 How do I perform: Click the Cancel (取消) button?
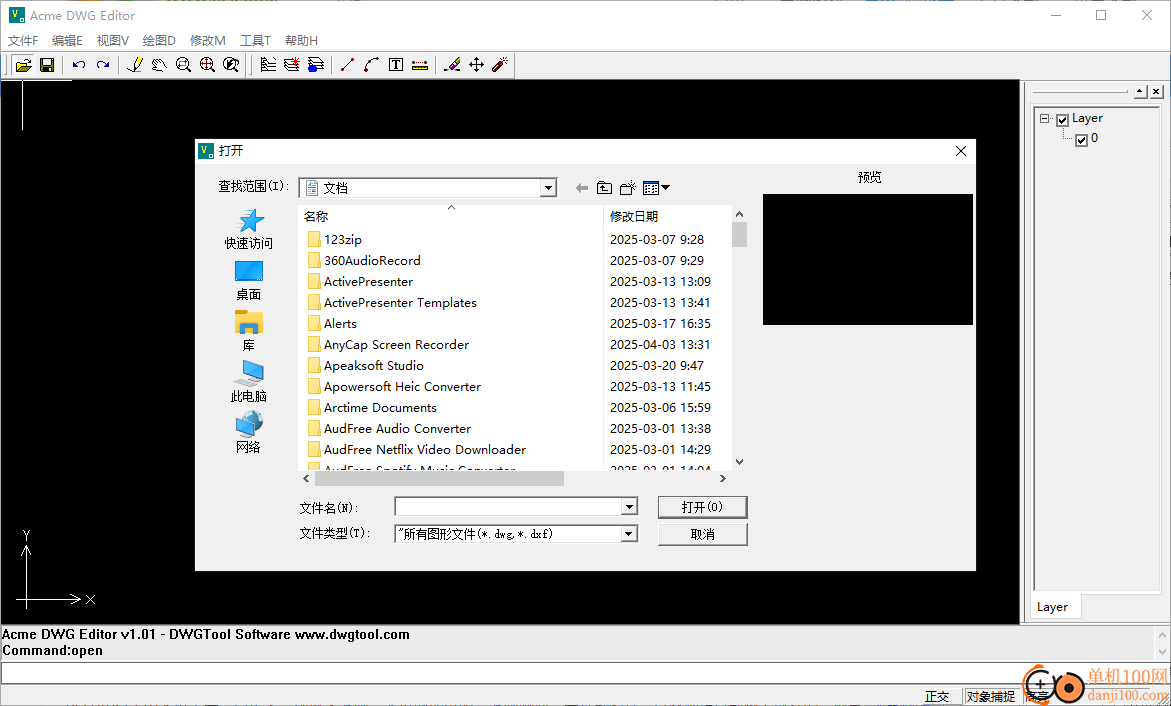pyautogui.click(x=702, y=534)
